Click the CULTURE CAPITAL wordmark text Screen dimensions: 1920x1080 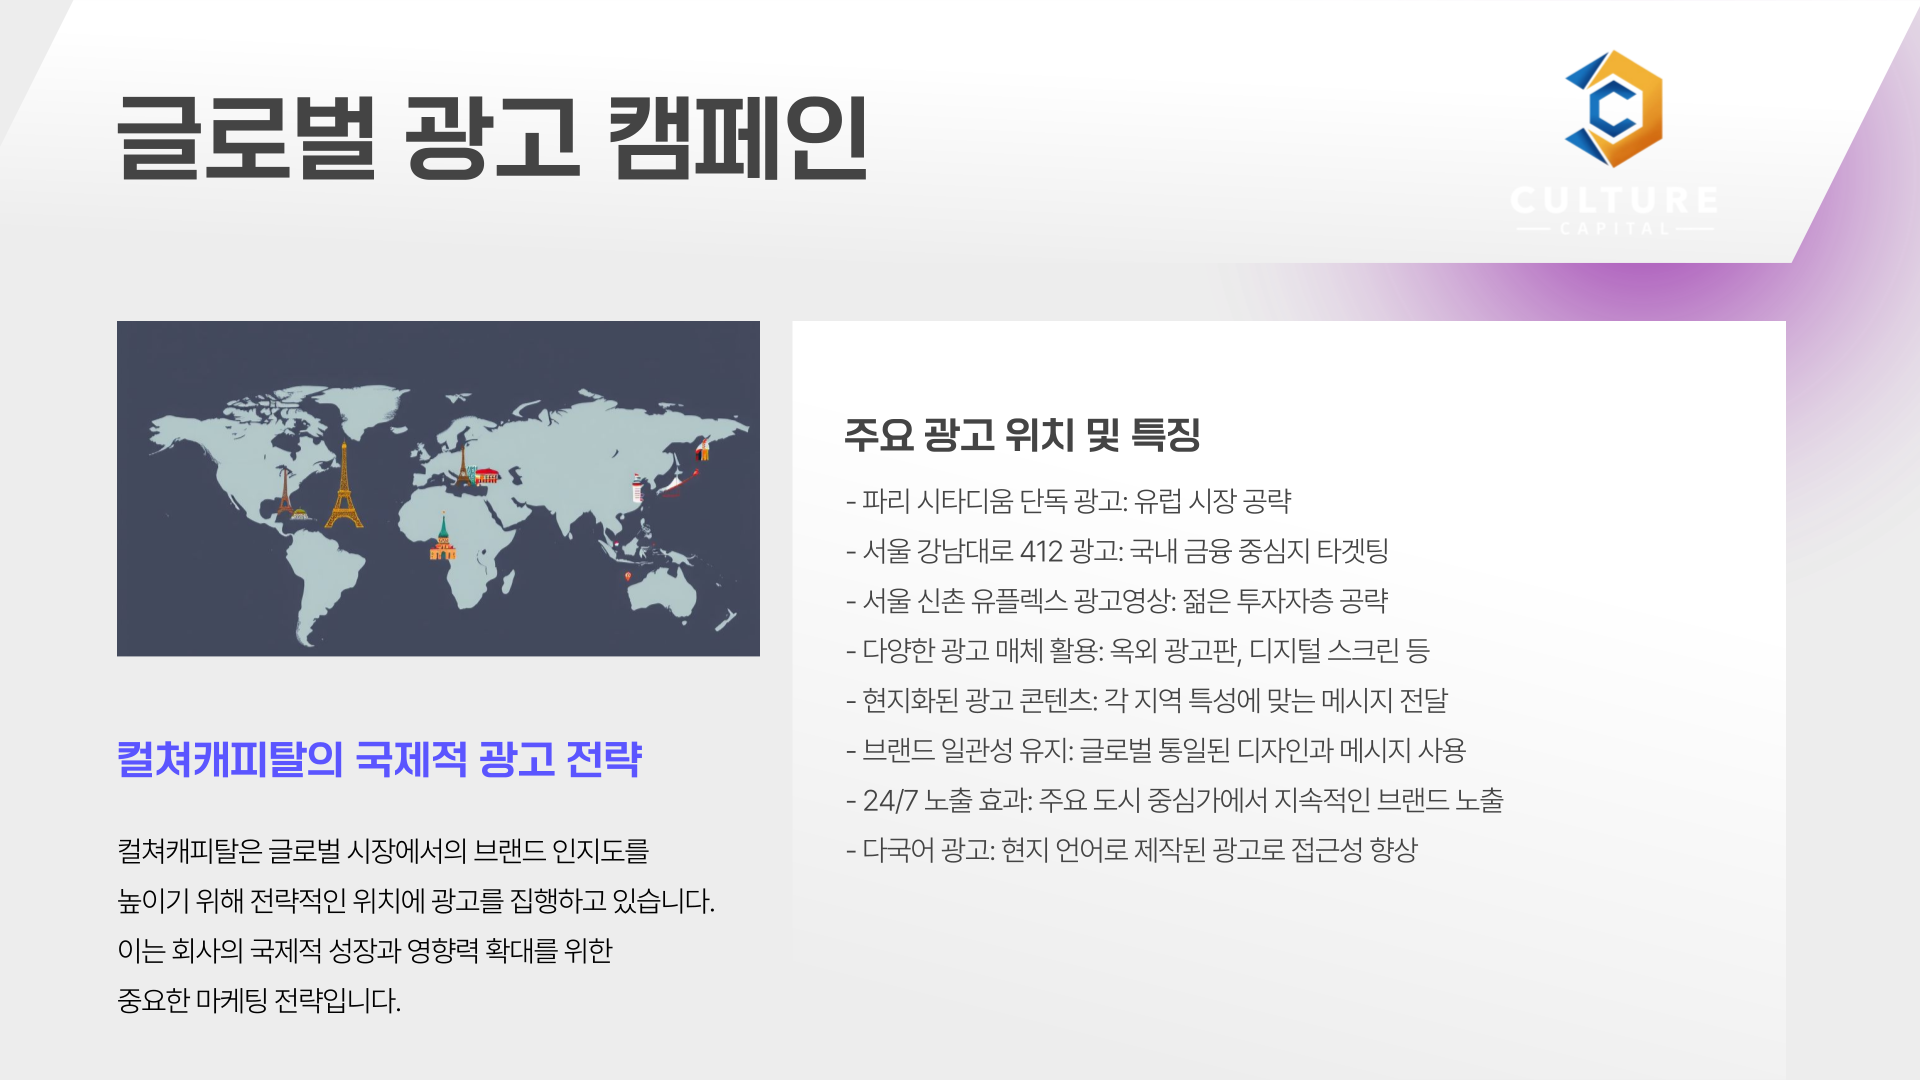pyautogui.click(x=1614, y=201)
